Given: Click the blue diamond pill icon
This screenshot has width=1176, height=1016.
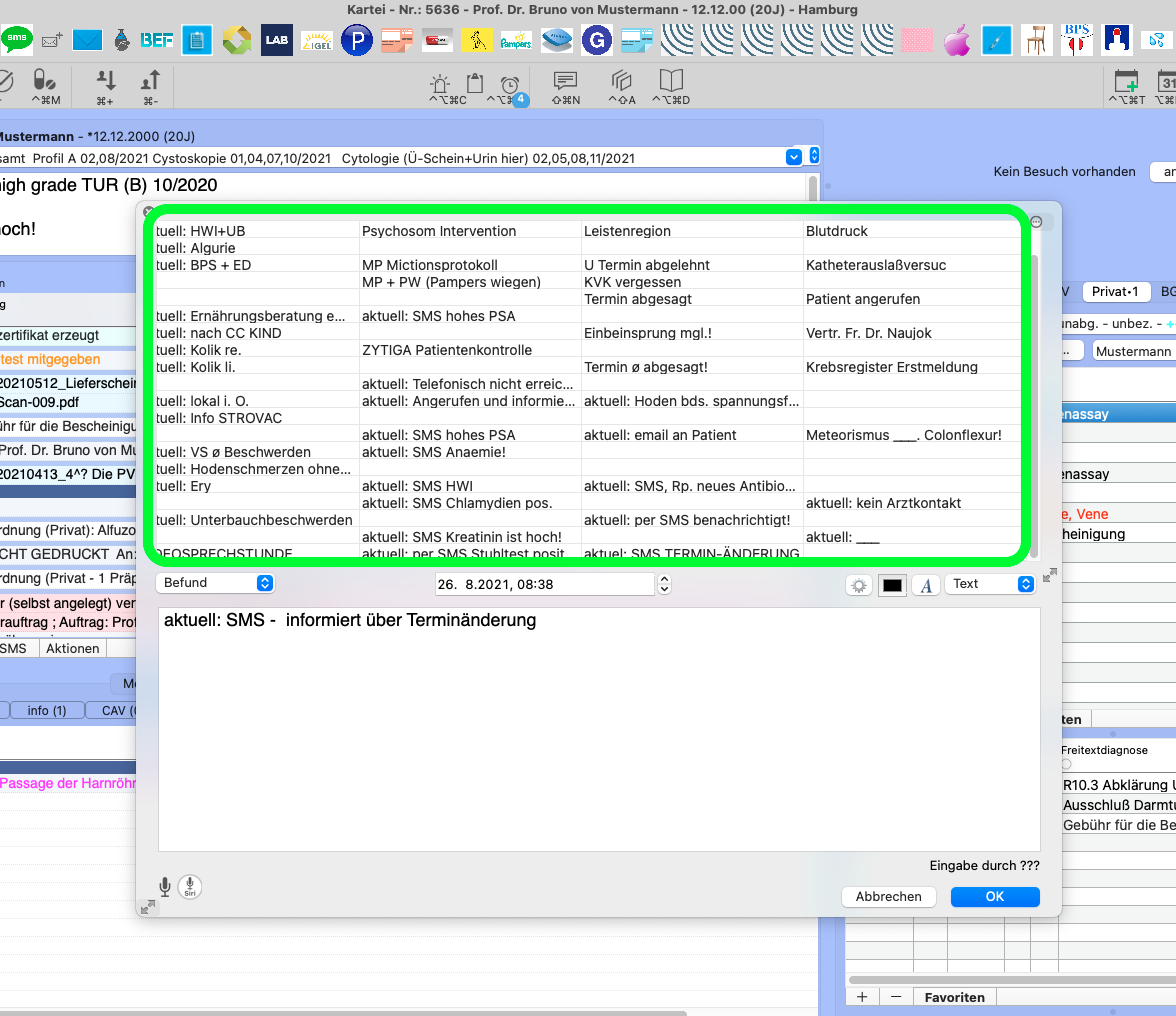Looking at the screenshot, I should 556,40.
